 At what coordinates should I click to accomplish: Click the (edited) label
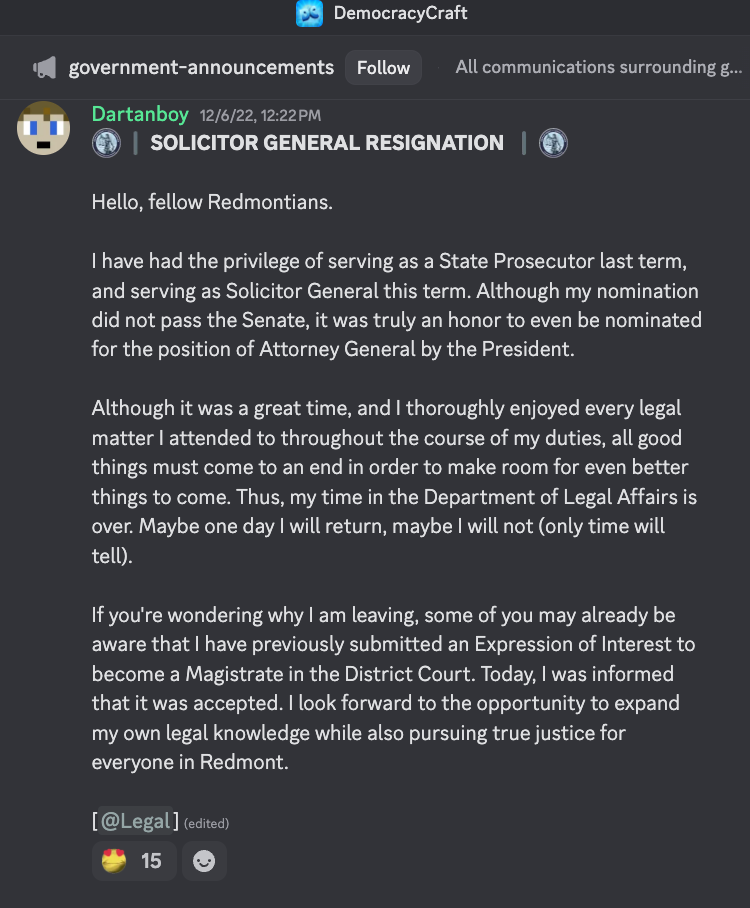click(x=206, y=823)
